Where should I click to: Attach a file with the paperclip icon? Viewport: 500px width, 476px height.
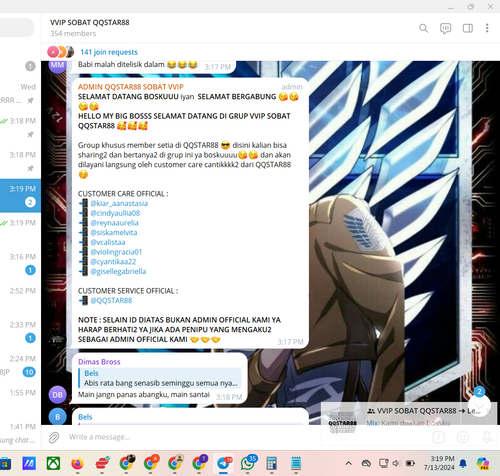click(54, 437)
